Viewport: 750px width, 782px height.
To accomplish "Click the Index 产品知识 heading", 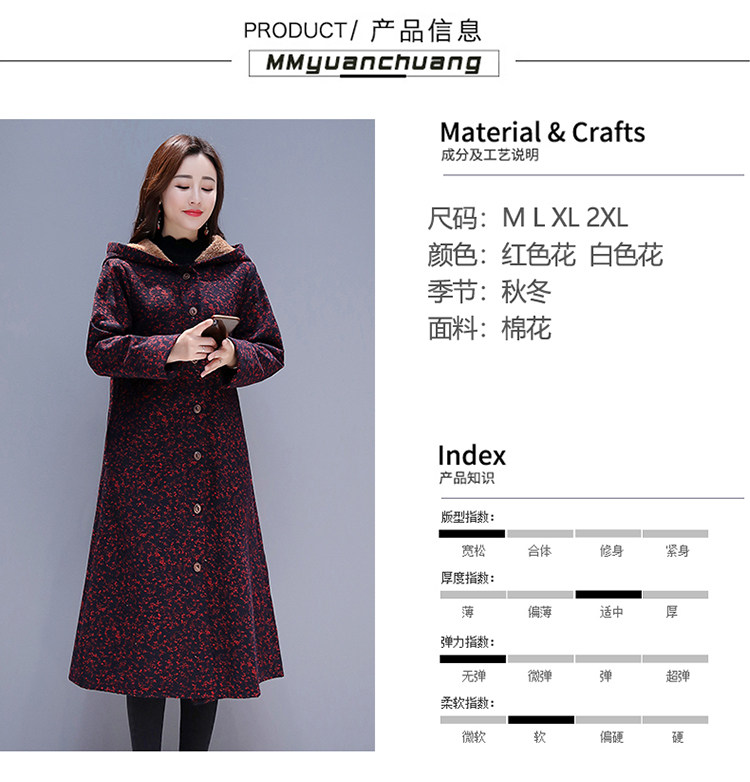I will coord(472,464).
